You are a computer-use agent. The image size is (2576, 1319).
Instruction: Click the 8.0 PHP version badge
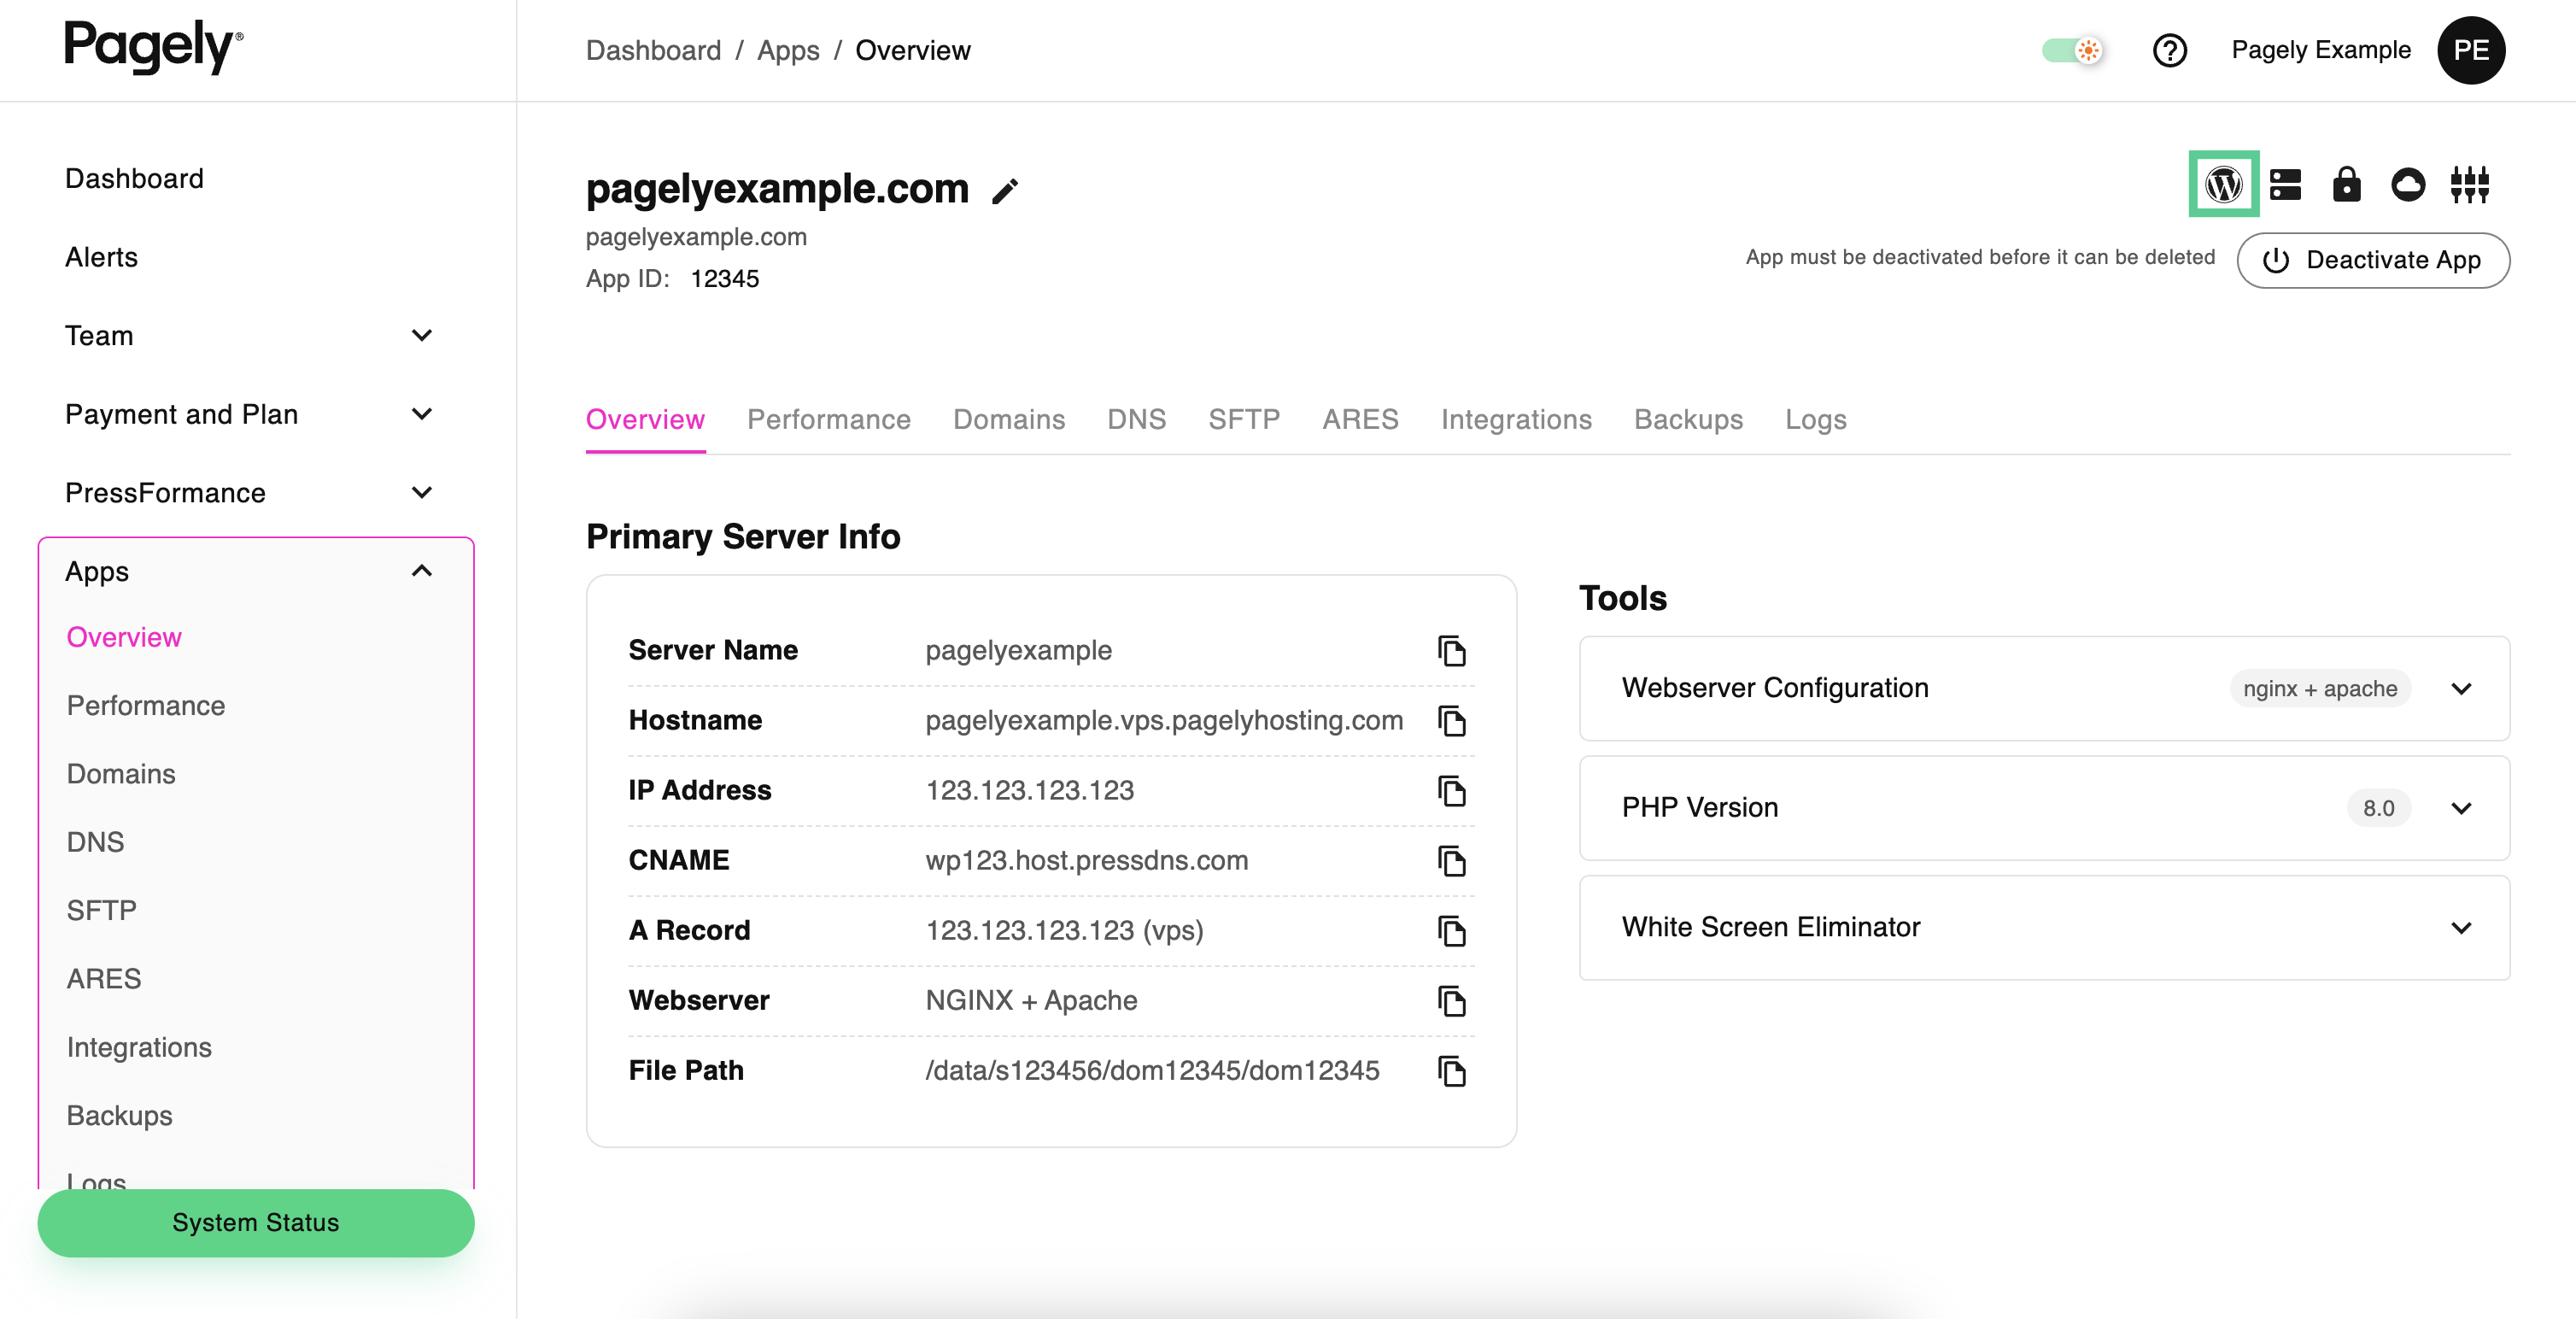tap(2378, 808)
